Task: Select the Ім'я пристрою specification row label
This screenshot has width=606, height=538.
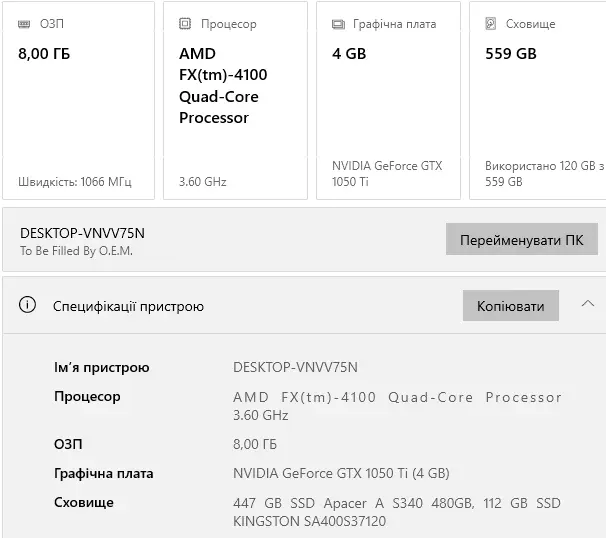Action: tap(102, 368)
